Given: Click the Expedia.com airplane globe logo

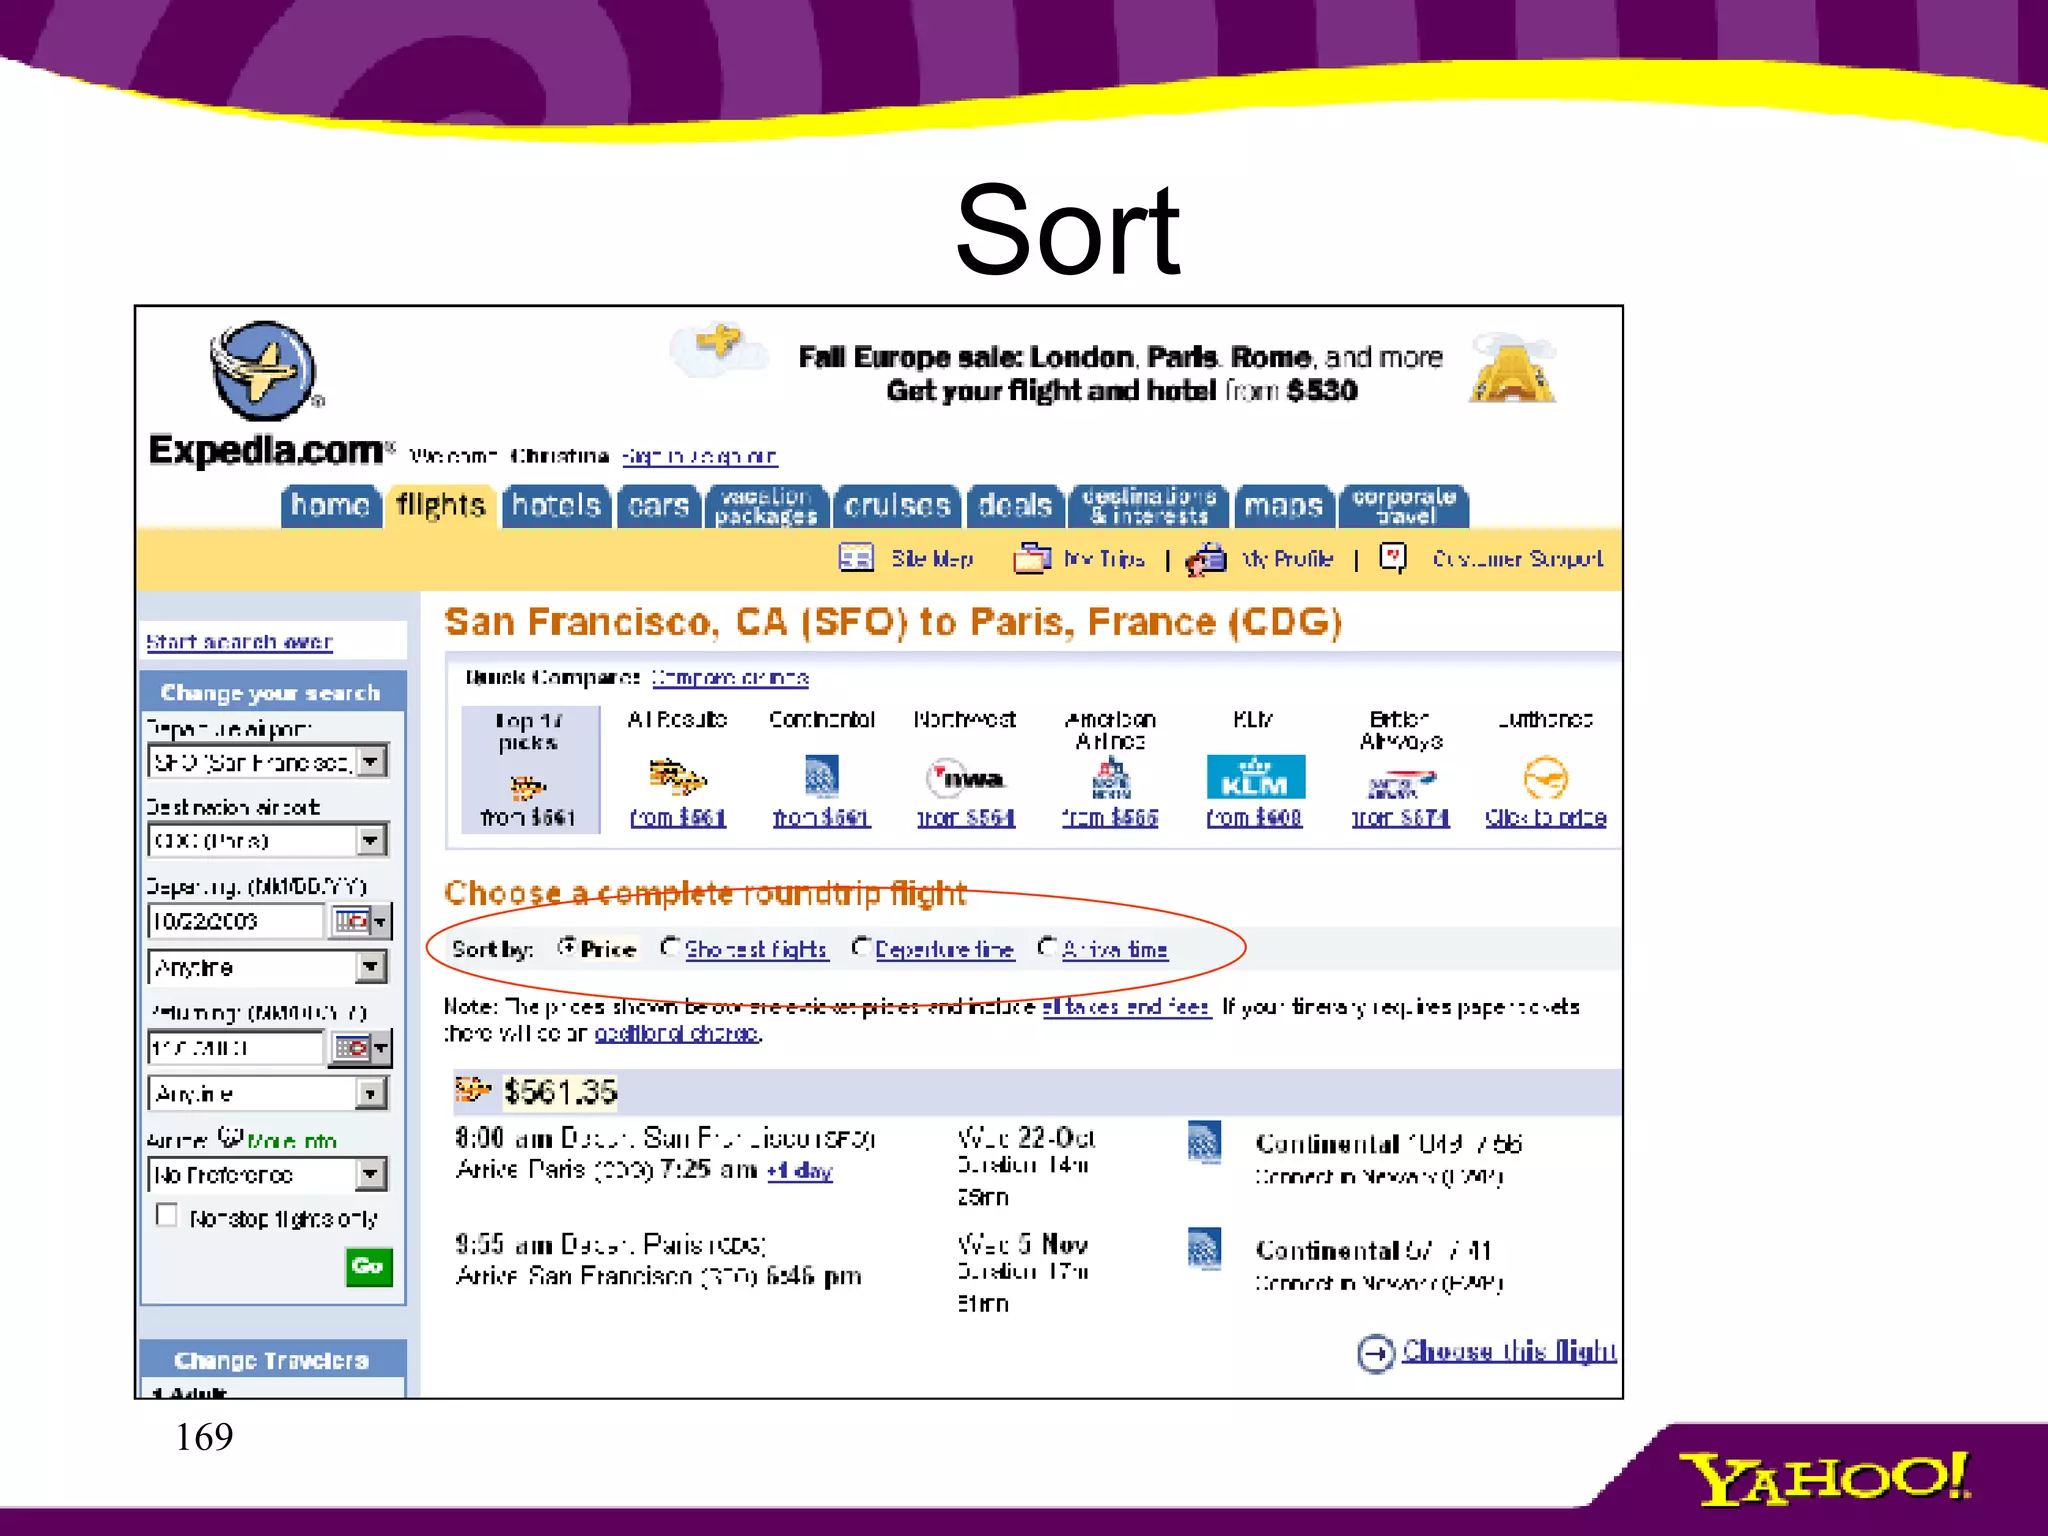Looking at the screenshot, I should tap(264, 371).
